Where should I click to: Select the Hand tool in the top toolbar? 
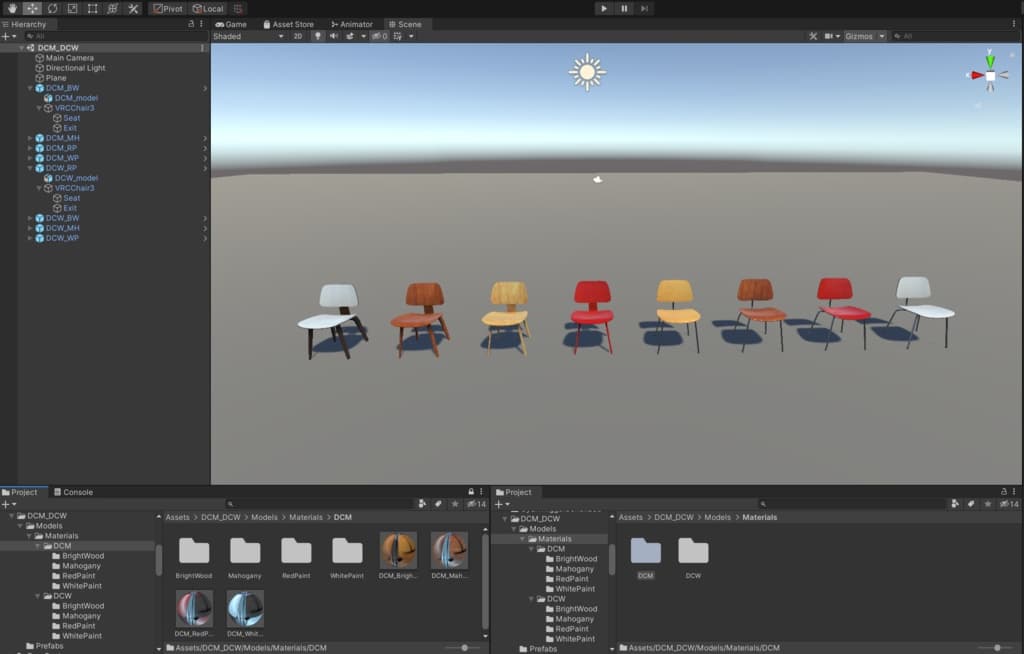12,8
